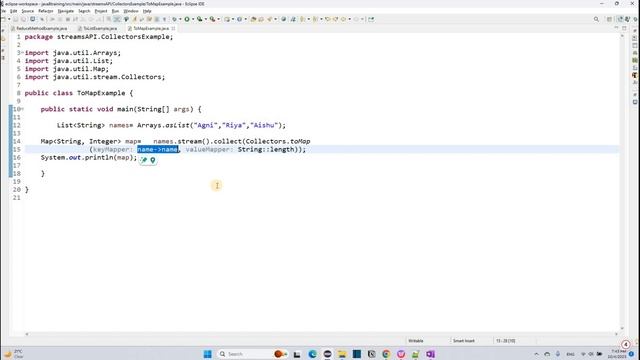640x360 pixels.
Task: Click the Back navigation toolbar arrow
Action: [344, 19]
